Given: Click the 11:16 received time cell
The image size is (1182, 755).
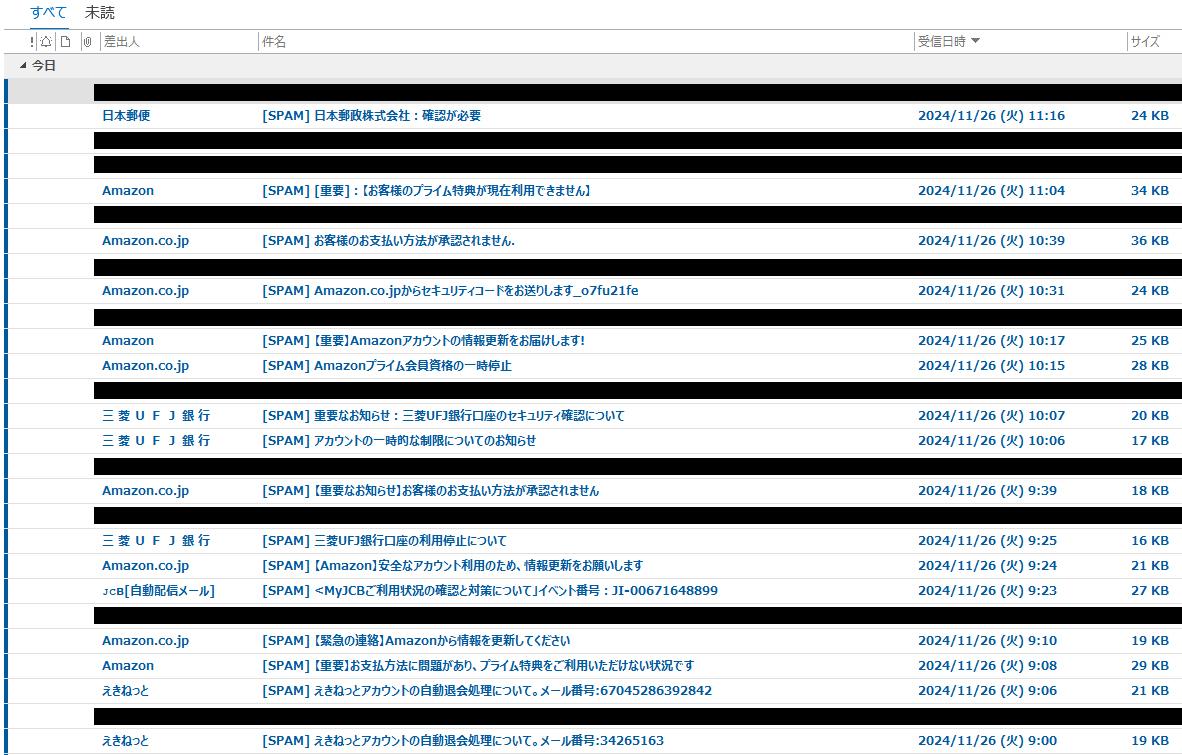Looking at the screenshot, I should coord(991,115).
